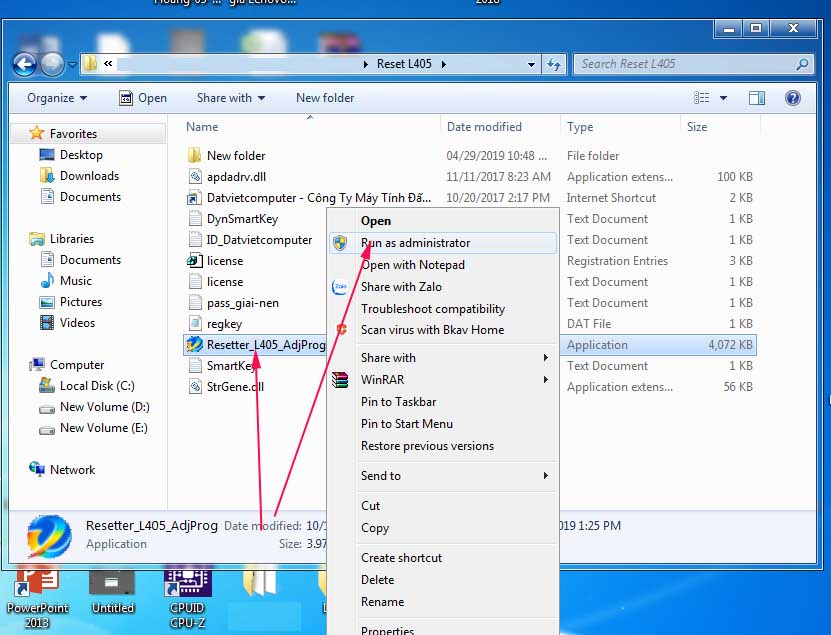Click the New folder icon in file list
The width and height of the screenshot is (831, 635).
click(x=195, y=155)
